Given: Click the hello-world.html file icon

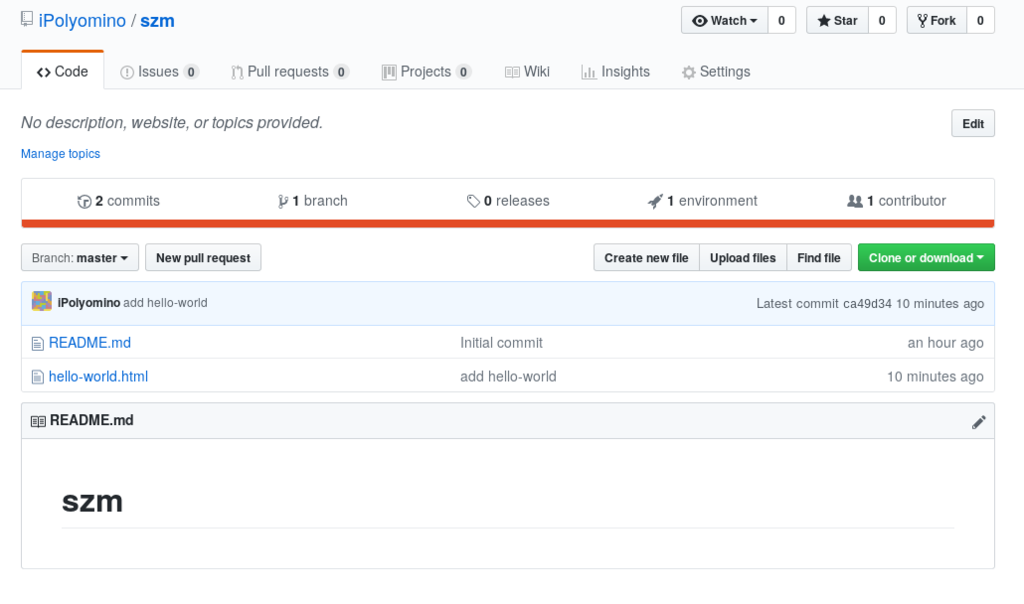Looking at the screenshot, I should (38, 377).
